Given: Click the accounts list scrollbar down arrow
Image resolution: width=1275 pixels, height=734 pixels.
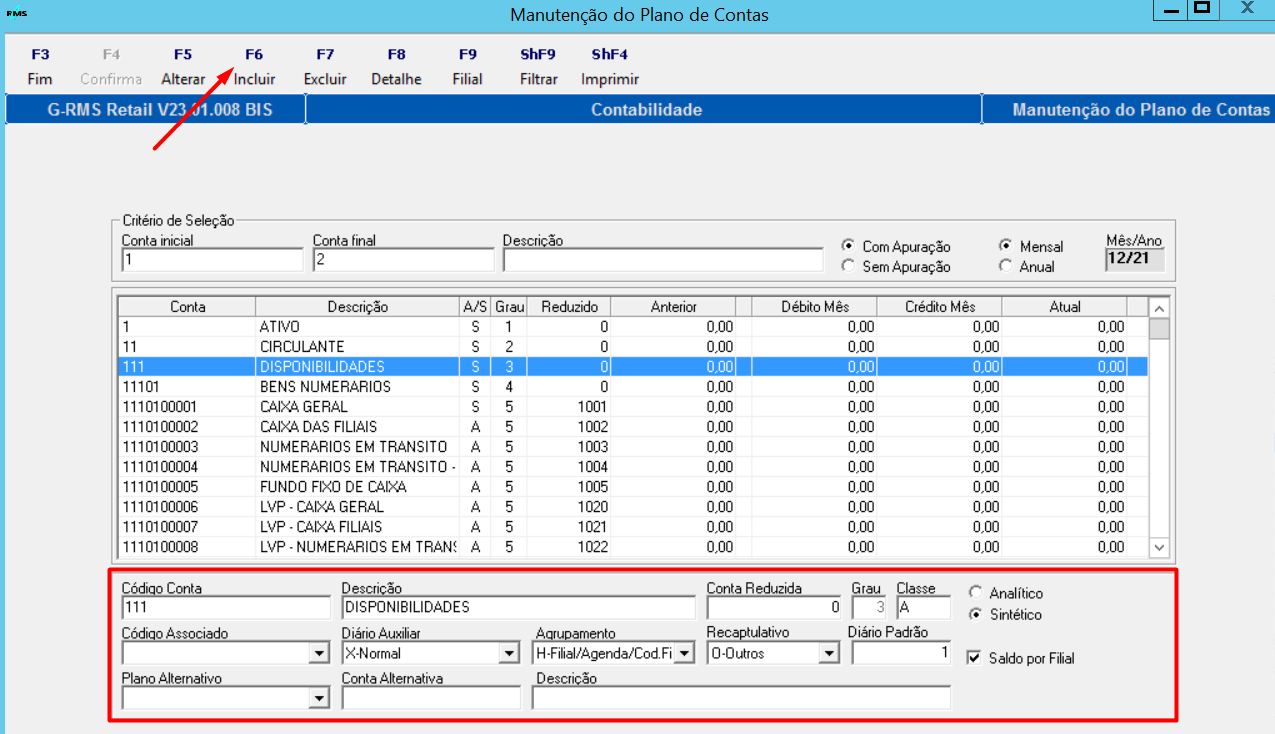Looking at the screenshot, I should (1159, 547).
